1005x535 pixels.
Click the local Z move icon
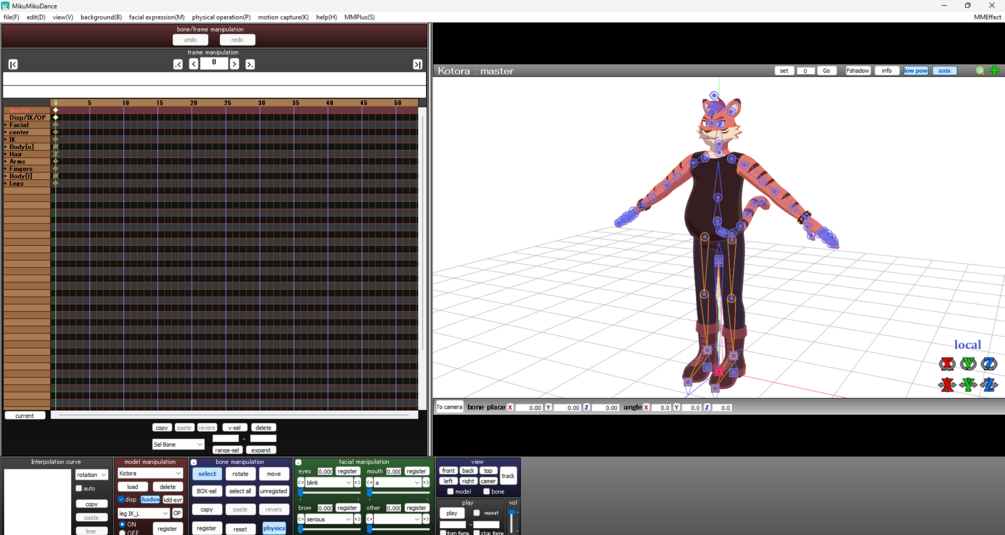(989, 385)
